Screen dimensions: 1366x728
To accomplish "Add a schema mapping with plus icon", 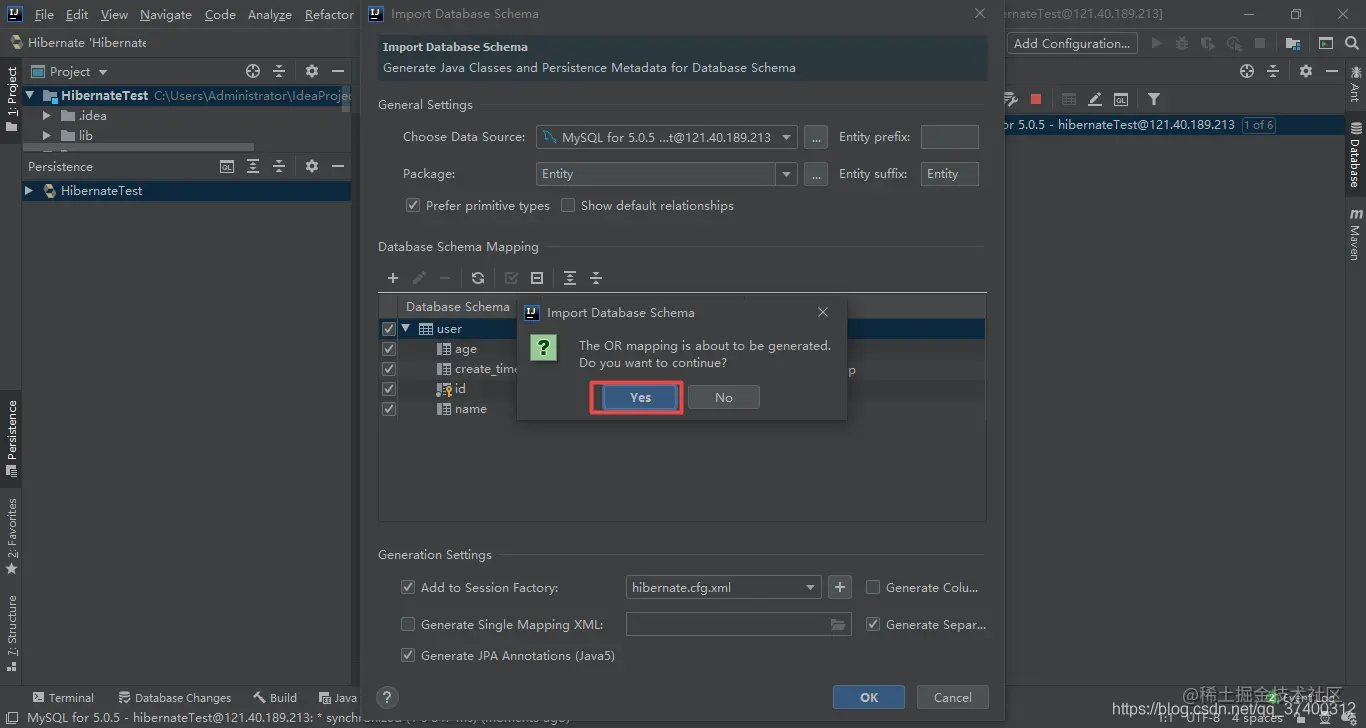I will pos(393,278).
